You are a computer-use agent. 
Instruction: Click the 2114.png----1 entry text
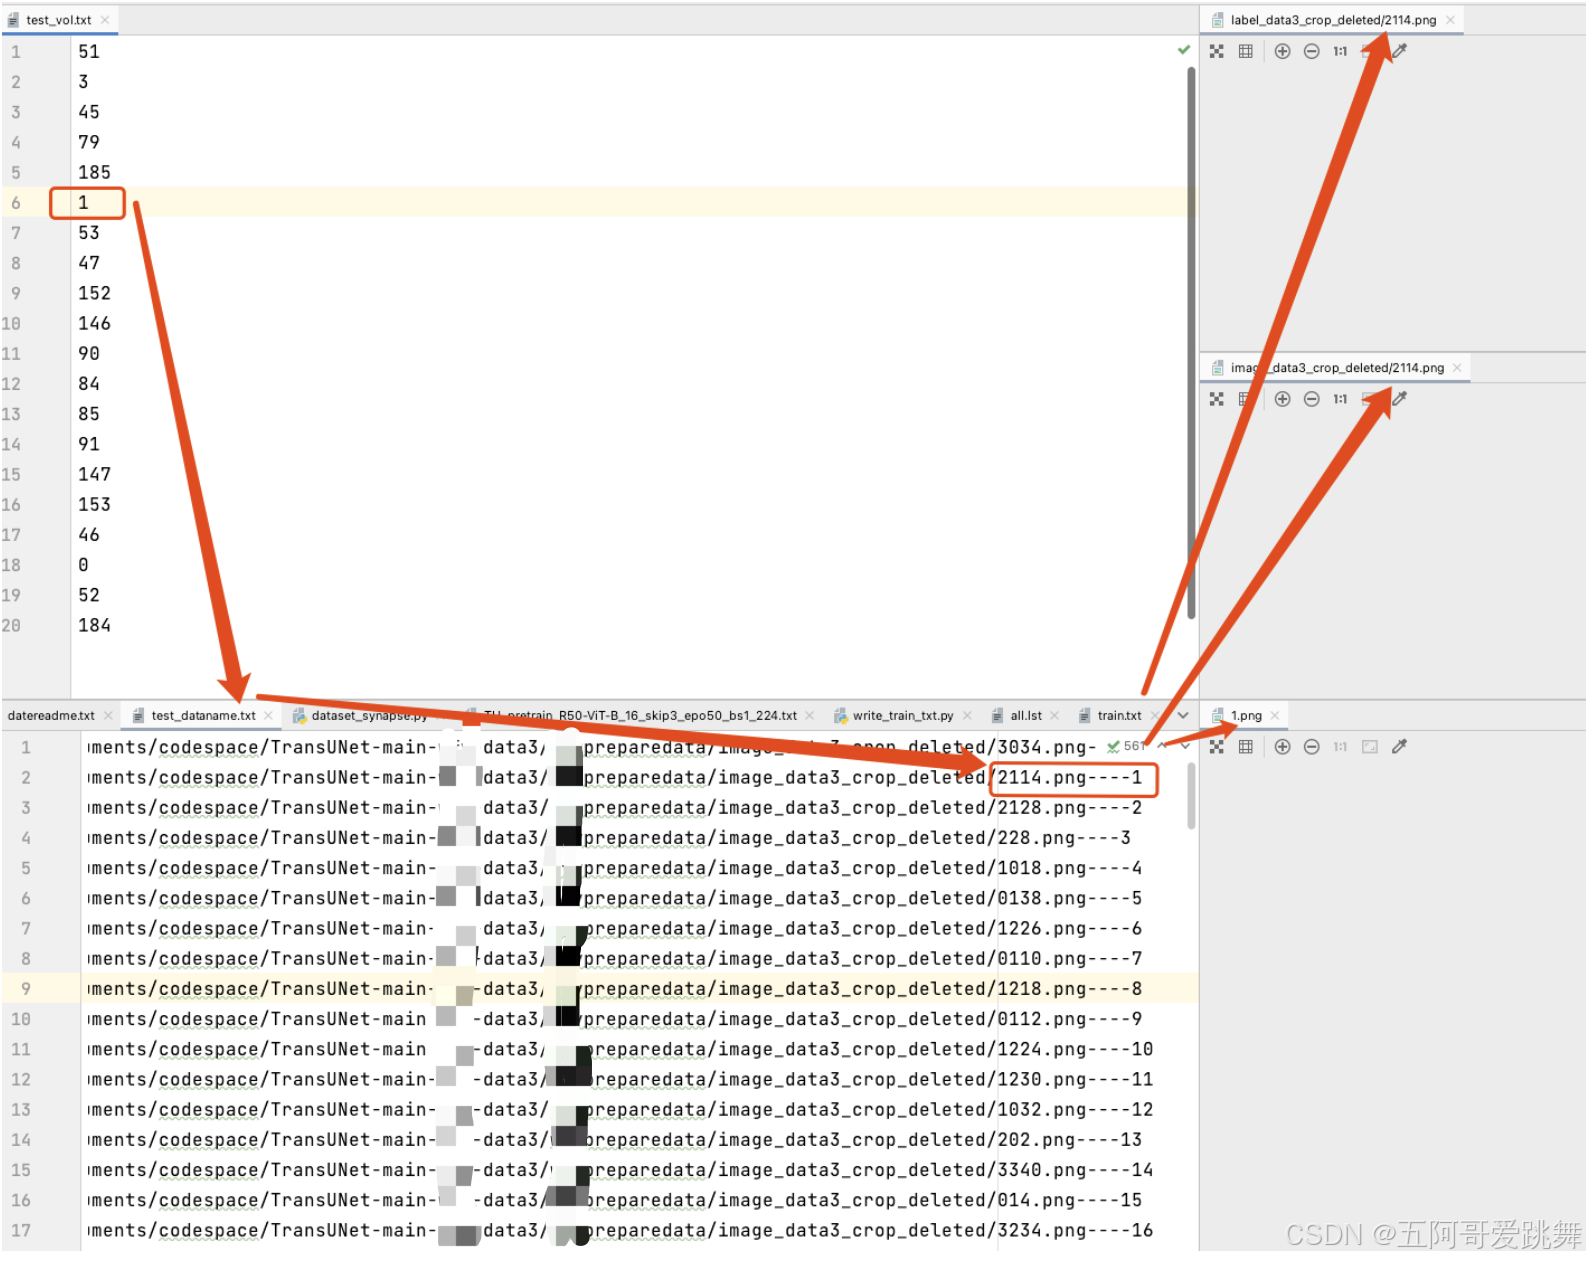(1070, 778)
